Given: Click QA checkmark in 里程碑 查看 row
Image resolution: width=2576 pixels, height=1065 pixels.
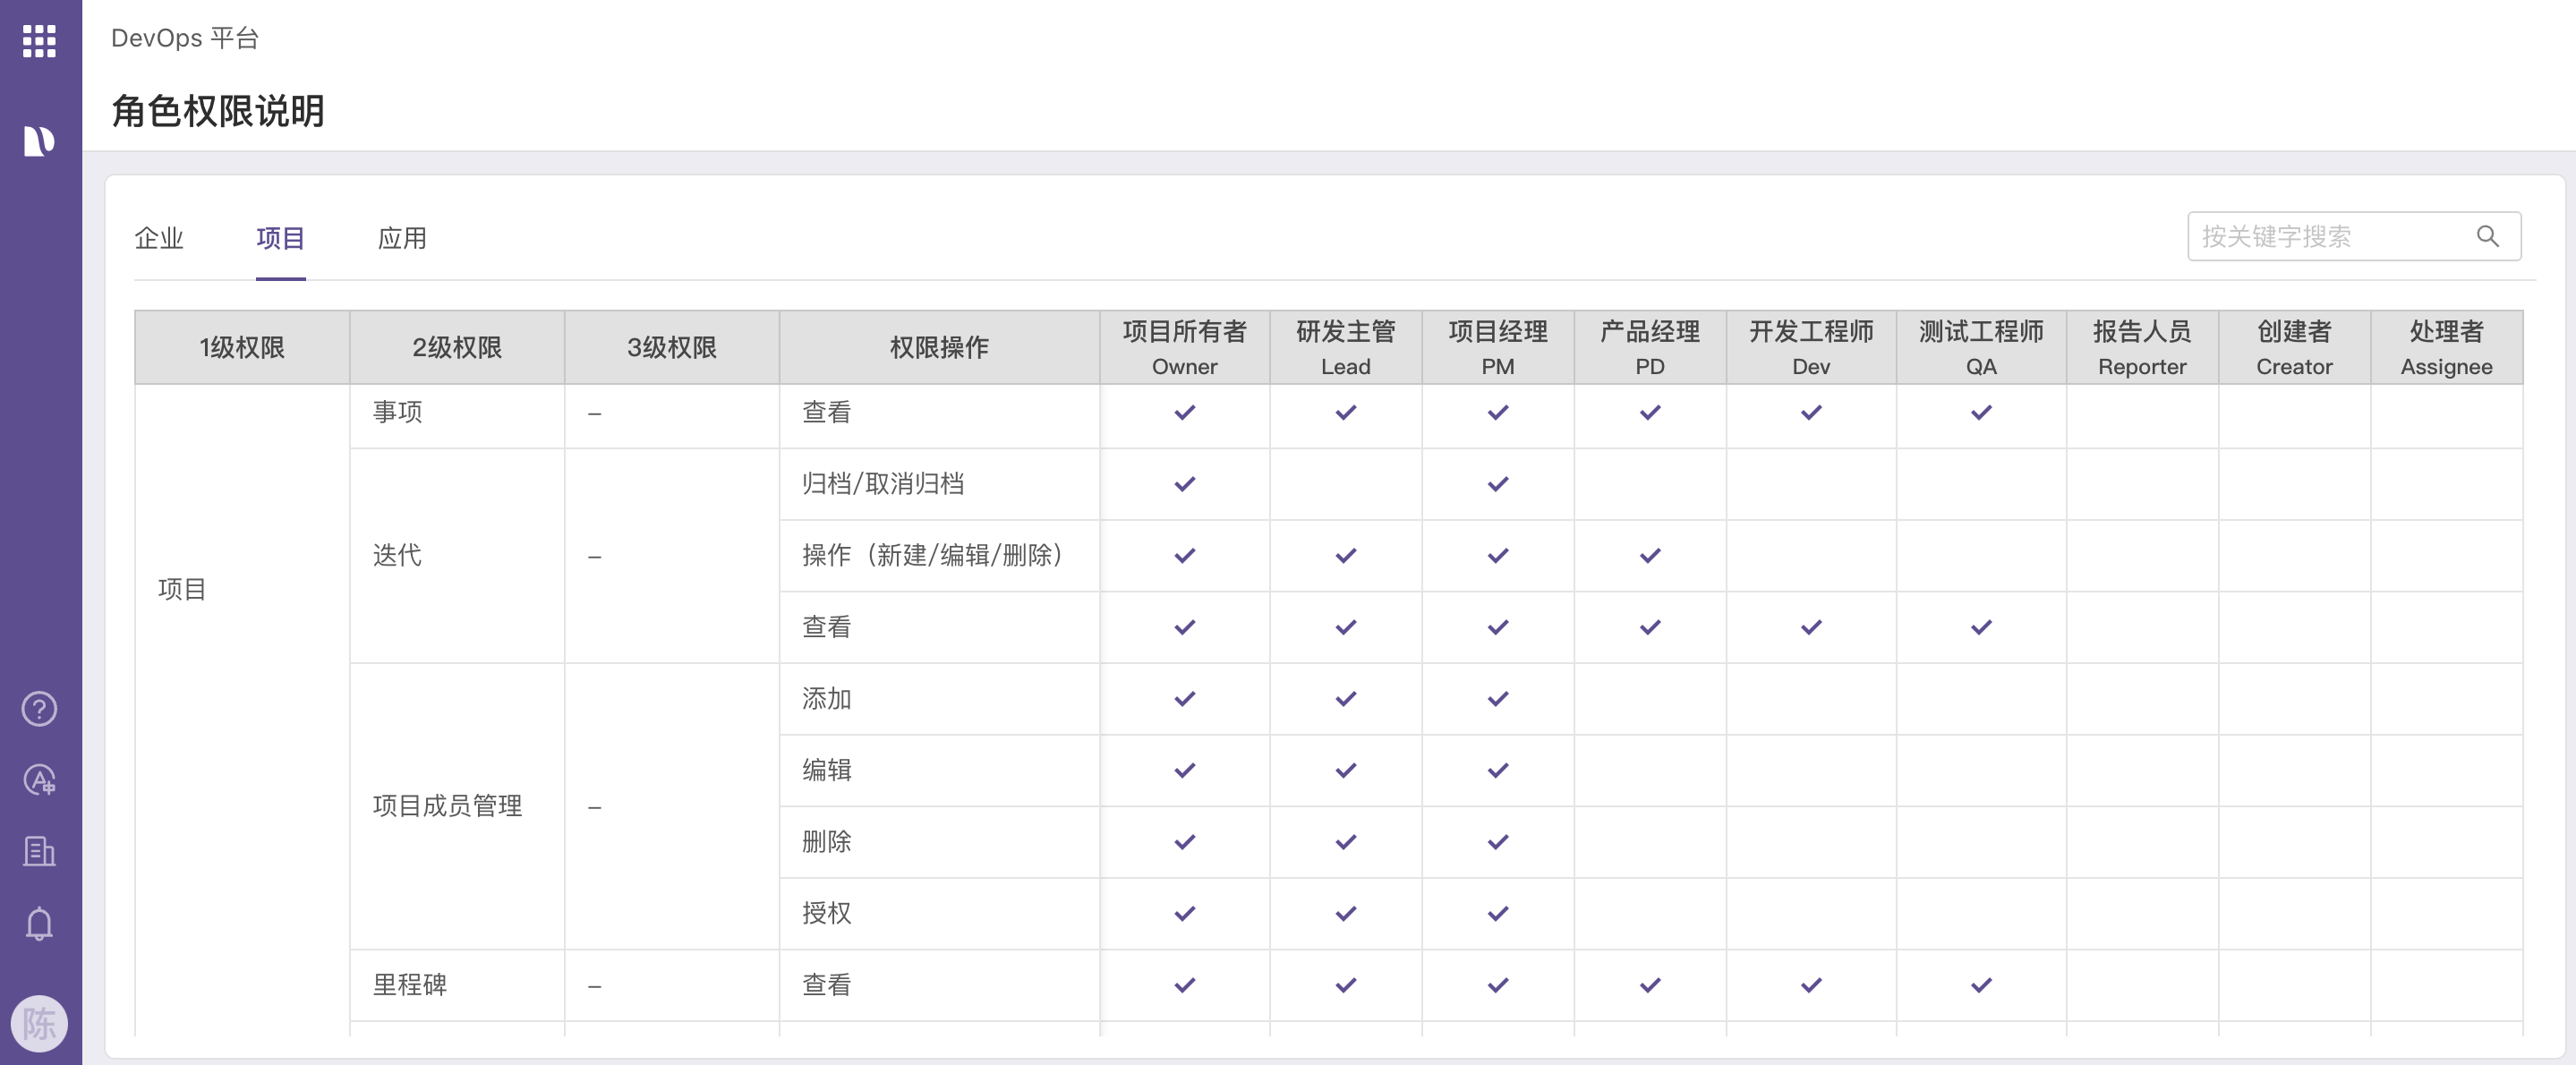Looking at the screenshot, I should [1980, 986].
